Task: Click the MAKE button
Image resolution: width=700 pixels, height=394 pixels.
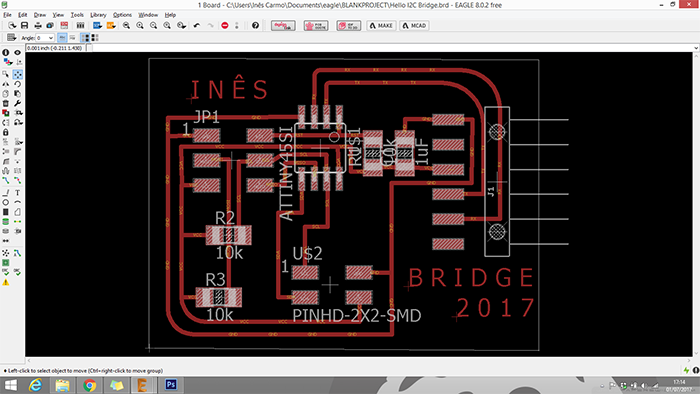Action: [382, 25]
